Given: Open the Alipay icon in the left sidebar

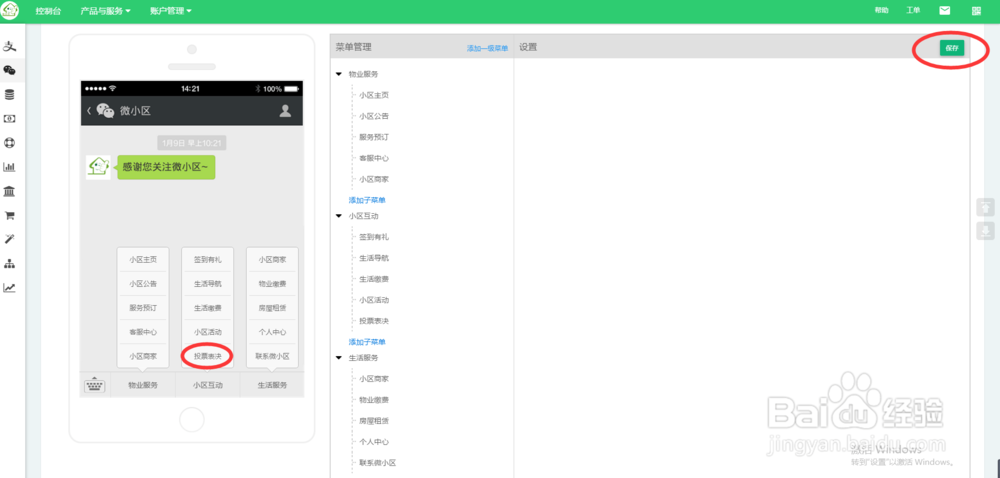Looking at the screenshot, I should point(9,47).
